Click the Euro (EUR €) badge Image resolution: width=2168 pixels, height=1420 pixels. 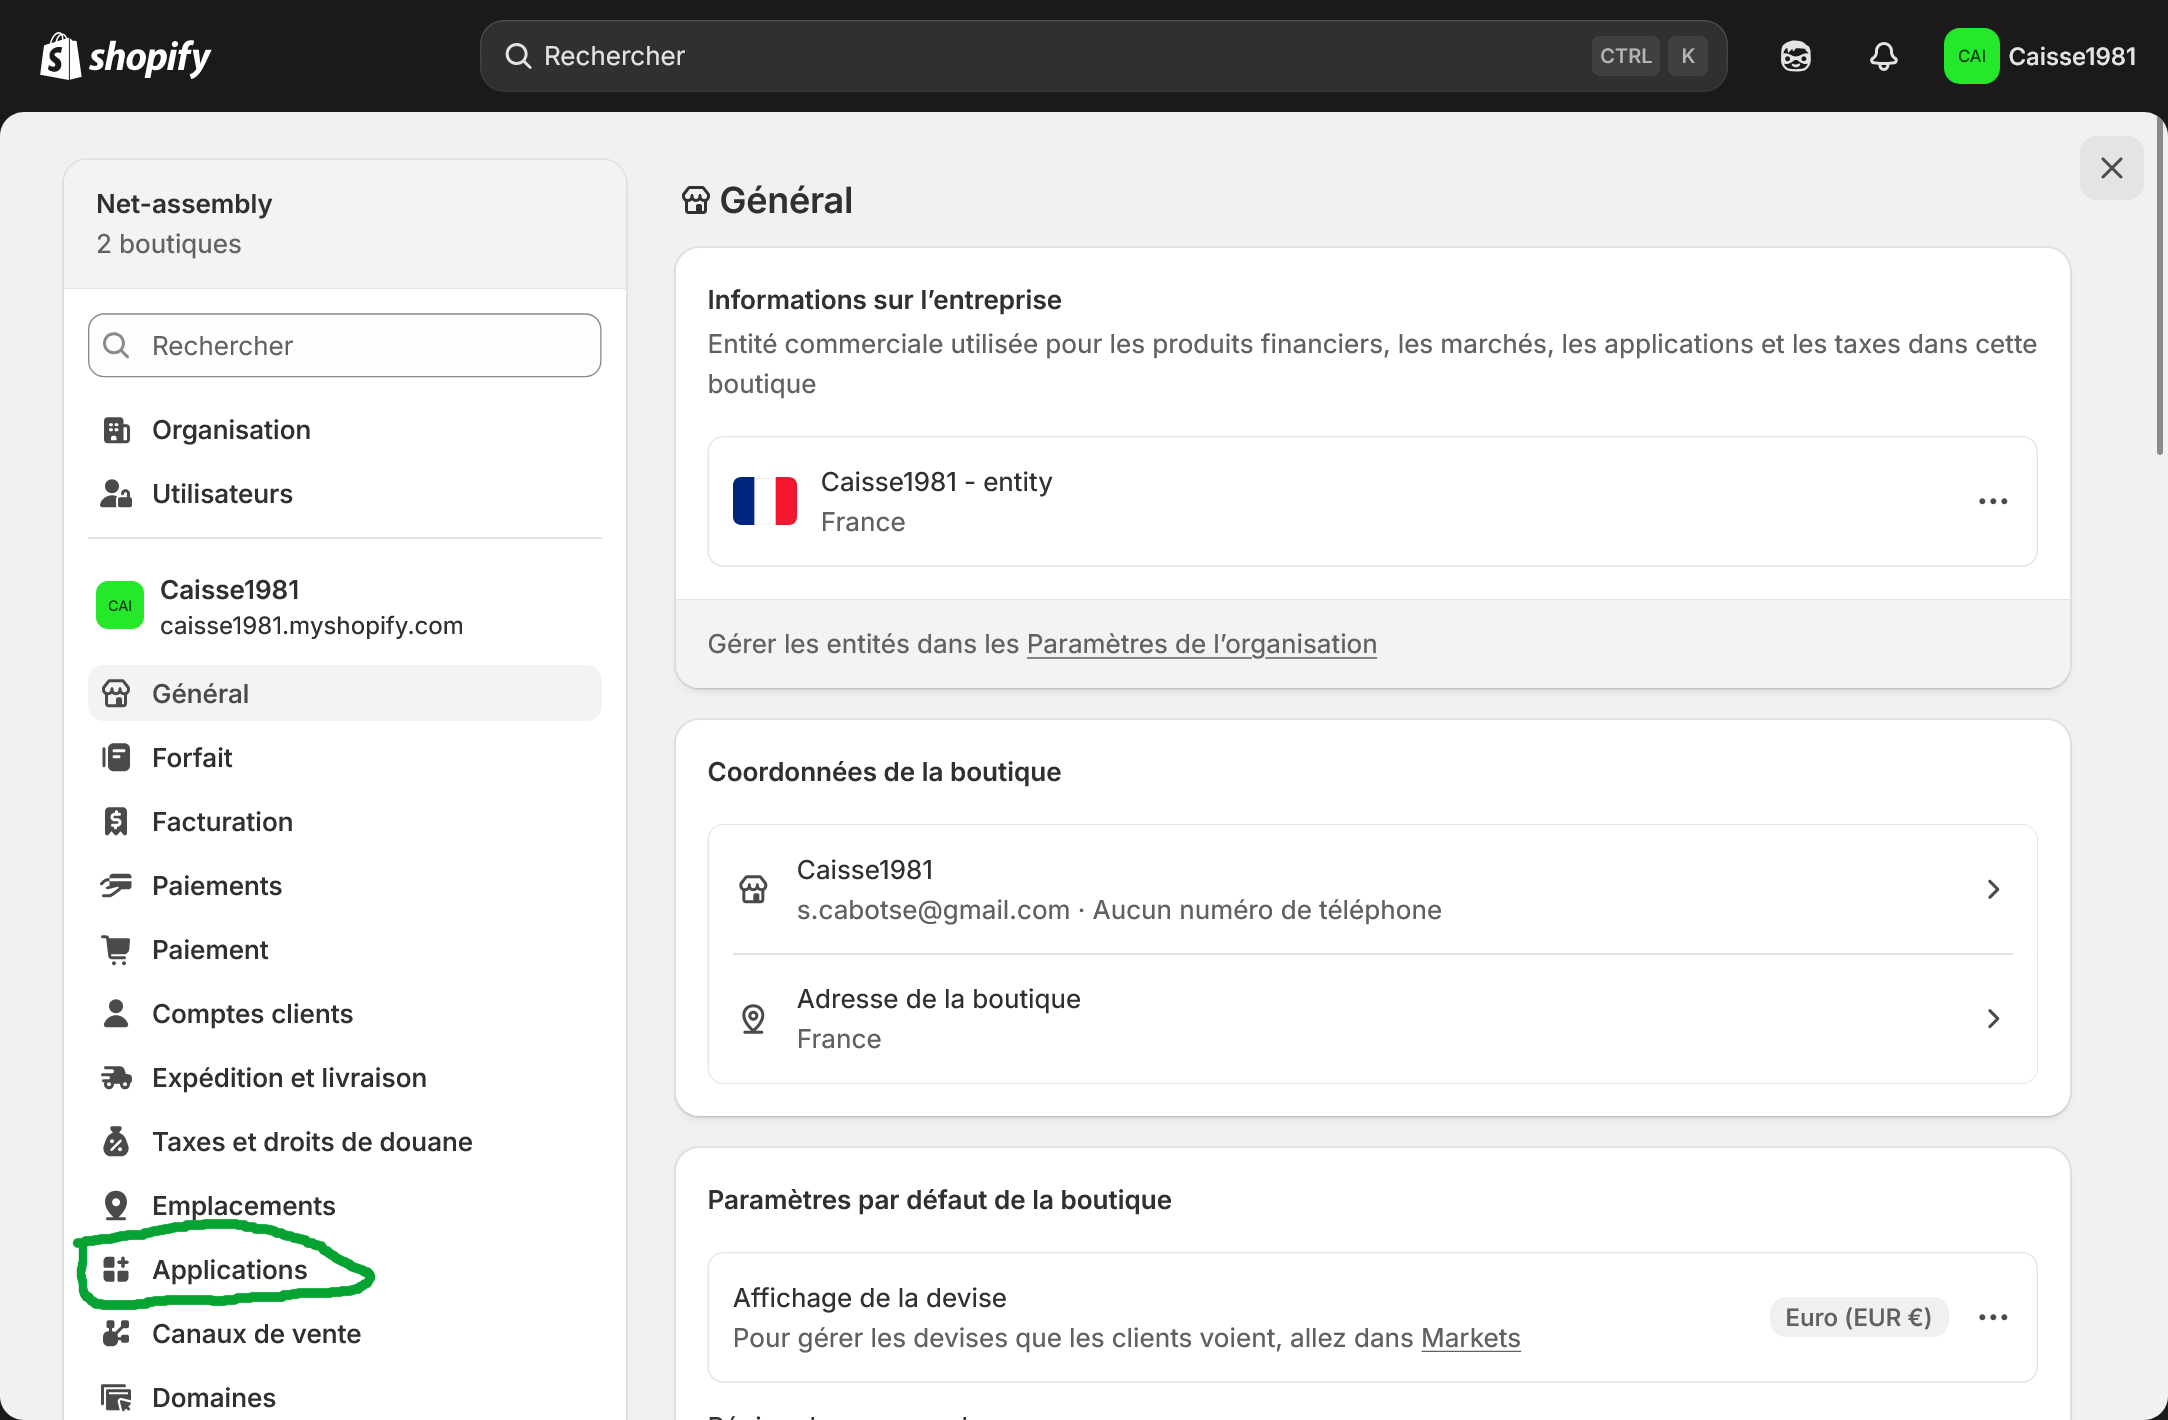pyautogui.click(x=1858, y=1317)
